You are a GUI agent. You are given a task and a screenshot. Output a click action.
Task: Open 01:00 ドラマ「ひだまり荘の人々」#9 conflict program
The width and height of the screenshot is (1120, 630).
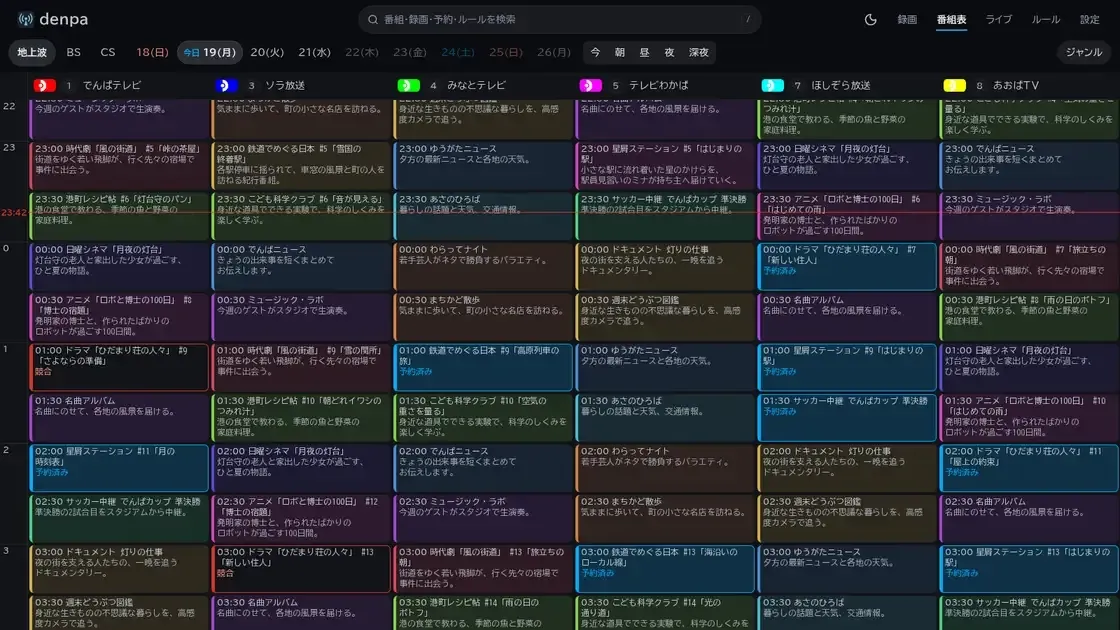click(x=119, y=367)
